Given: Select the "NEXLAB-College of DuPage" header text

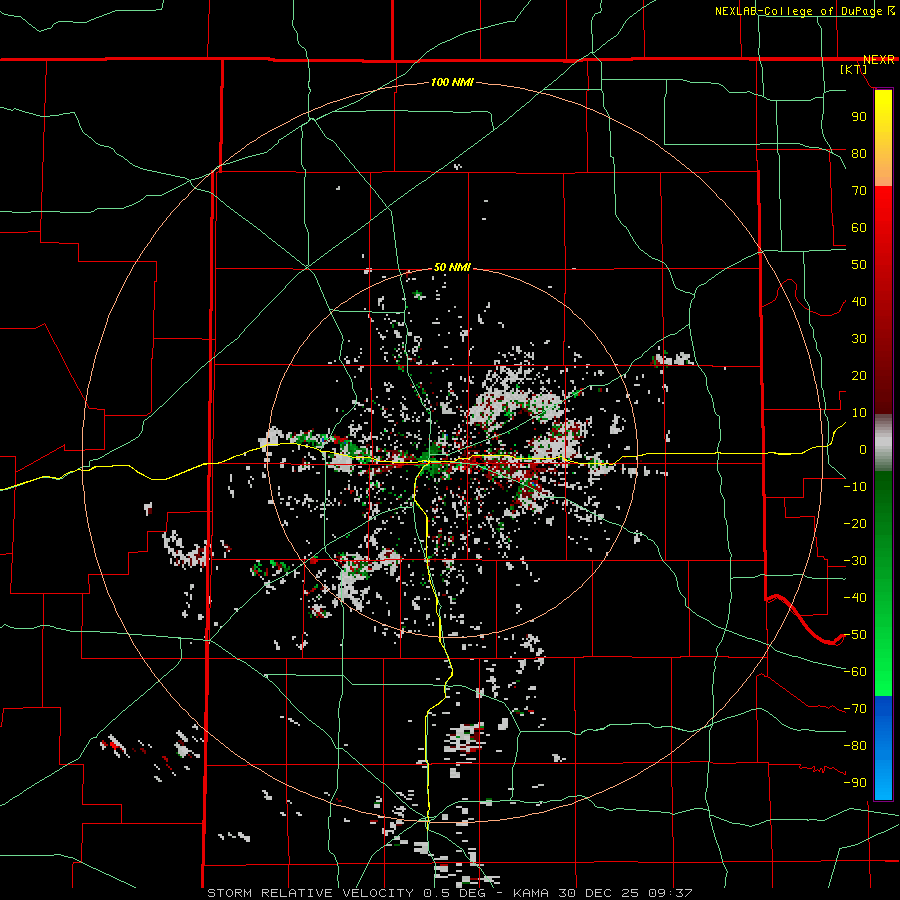Looking at the screenshot, I should (x=798, y=11).
